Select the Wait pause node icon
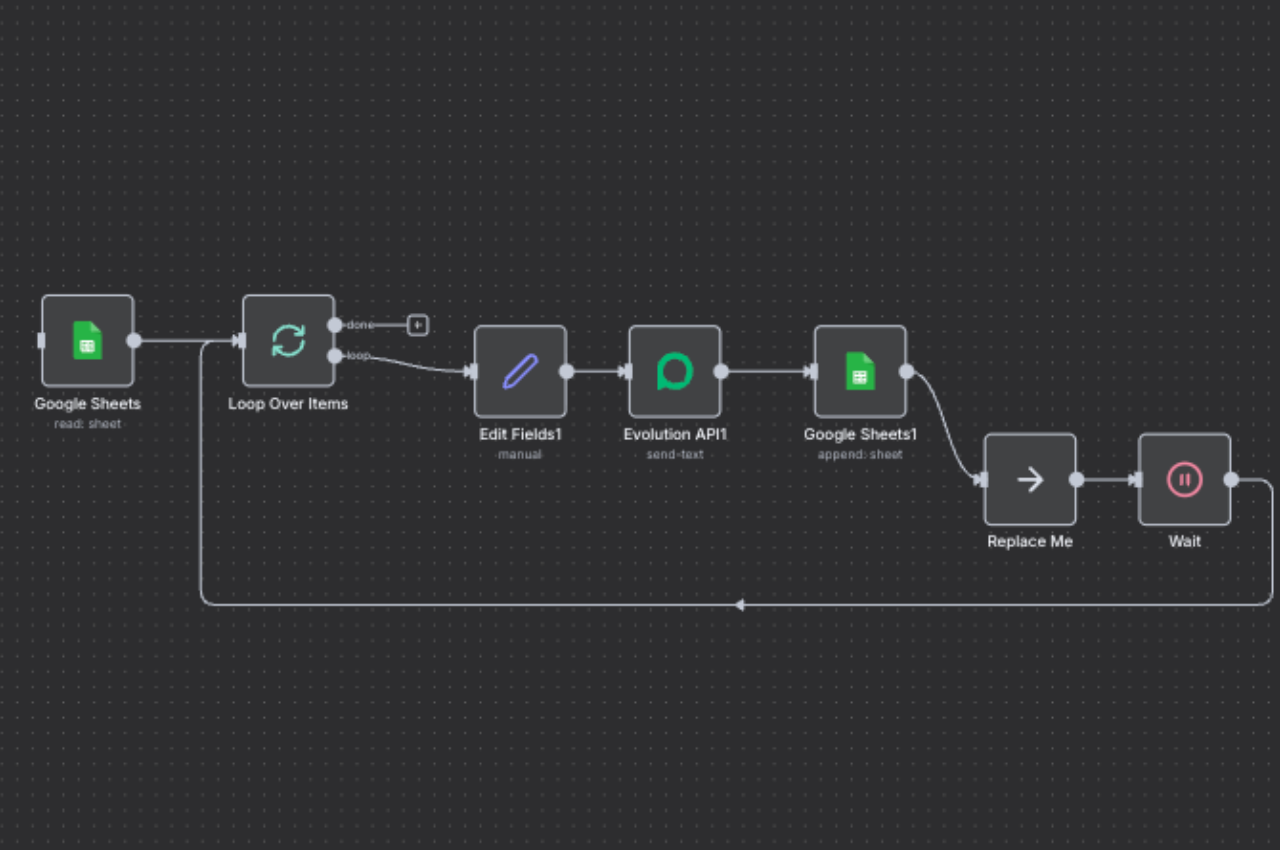Screen dimensions: 1280x850 (x=1184, y=479)
